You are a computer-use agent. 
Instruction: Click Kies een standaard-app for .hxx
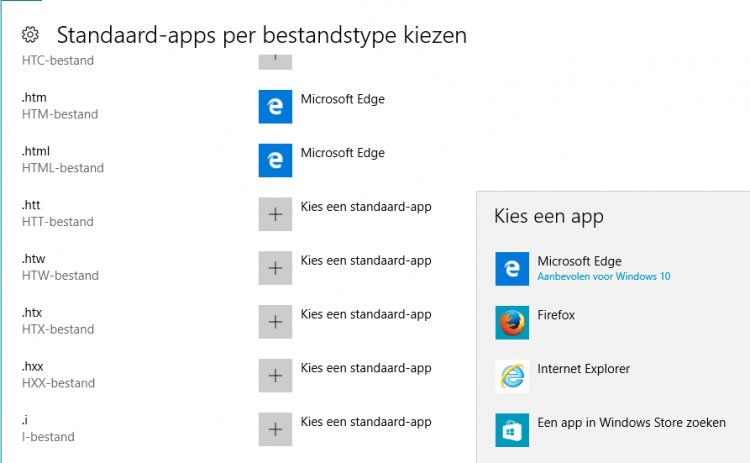point(365,368)
